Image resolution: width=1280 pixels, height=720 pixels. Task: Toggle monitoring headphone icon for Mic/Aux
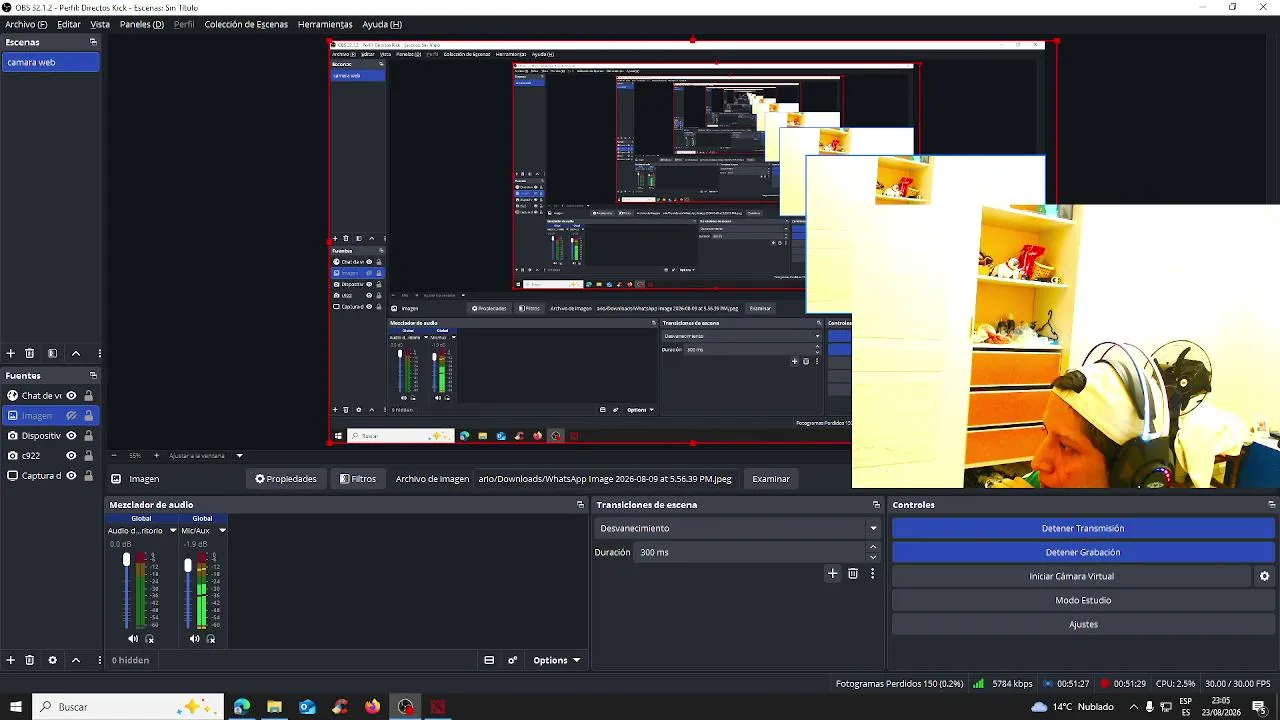pyautogui.click(x=211, y=638)
